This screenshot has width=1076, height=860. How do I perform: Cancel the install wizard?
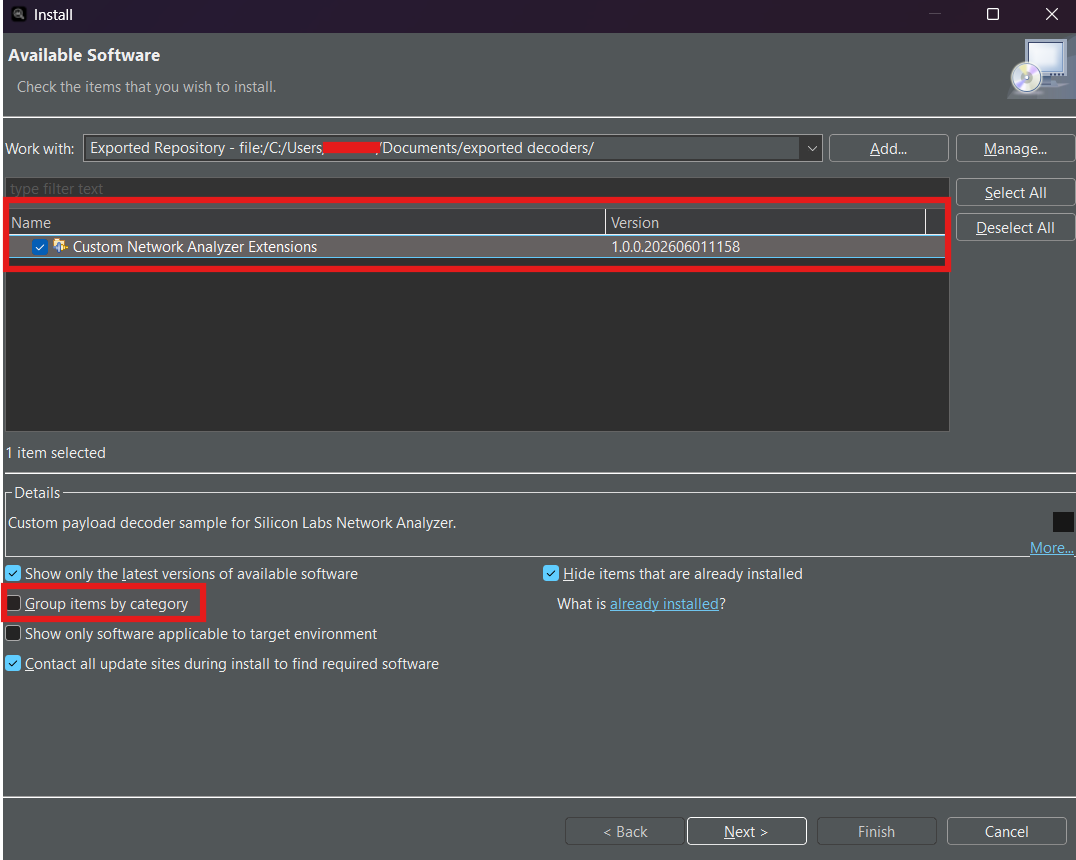pos(1007,831)
